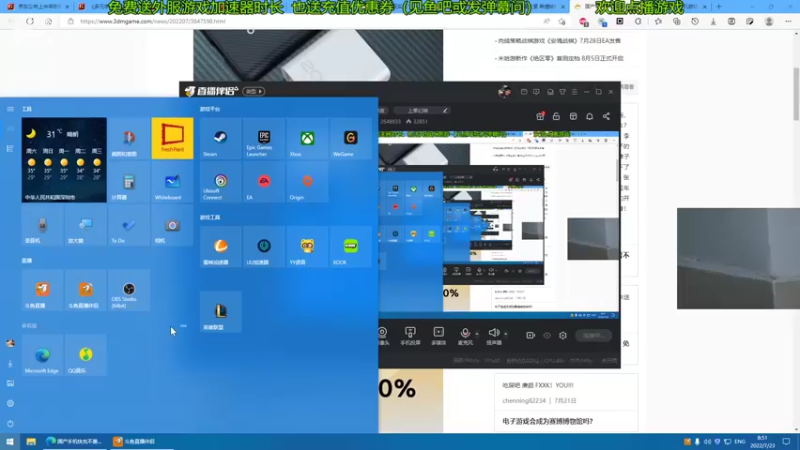
Task: Open the Steam tile in Start menu
Action: point(220,138)
